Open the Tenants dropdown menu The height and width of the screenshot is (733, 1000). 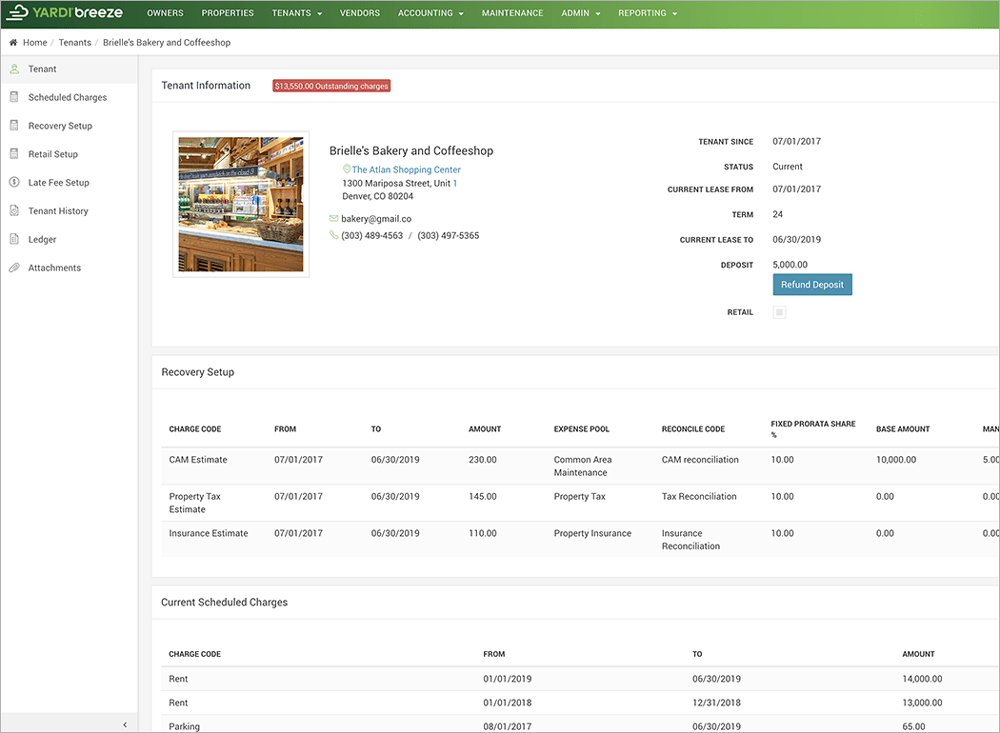tap(298, 13)
